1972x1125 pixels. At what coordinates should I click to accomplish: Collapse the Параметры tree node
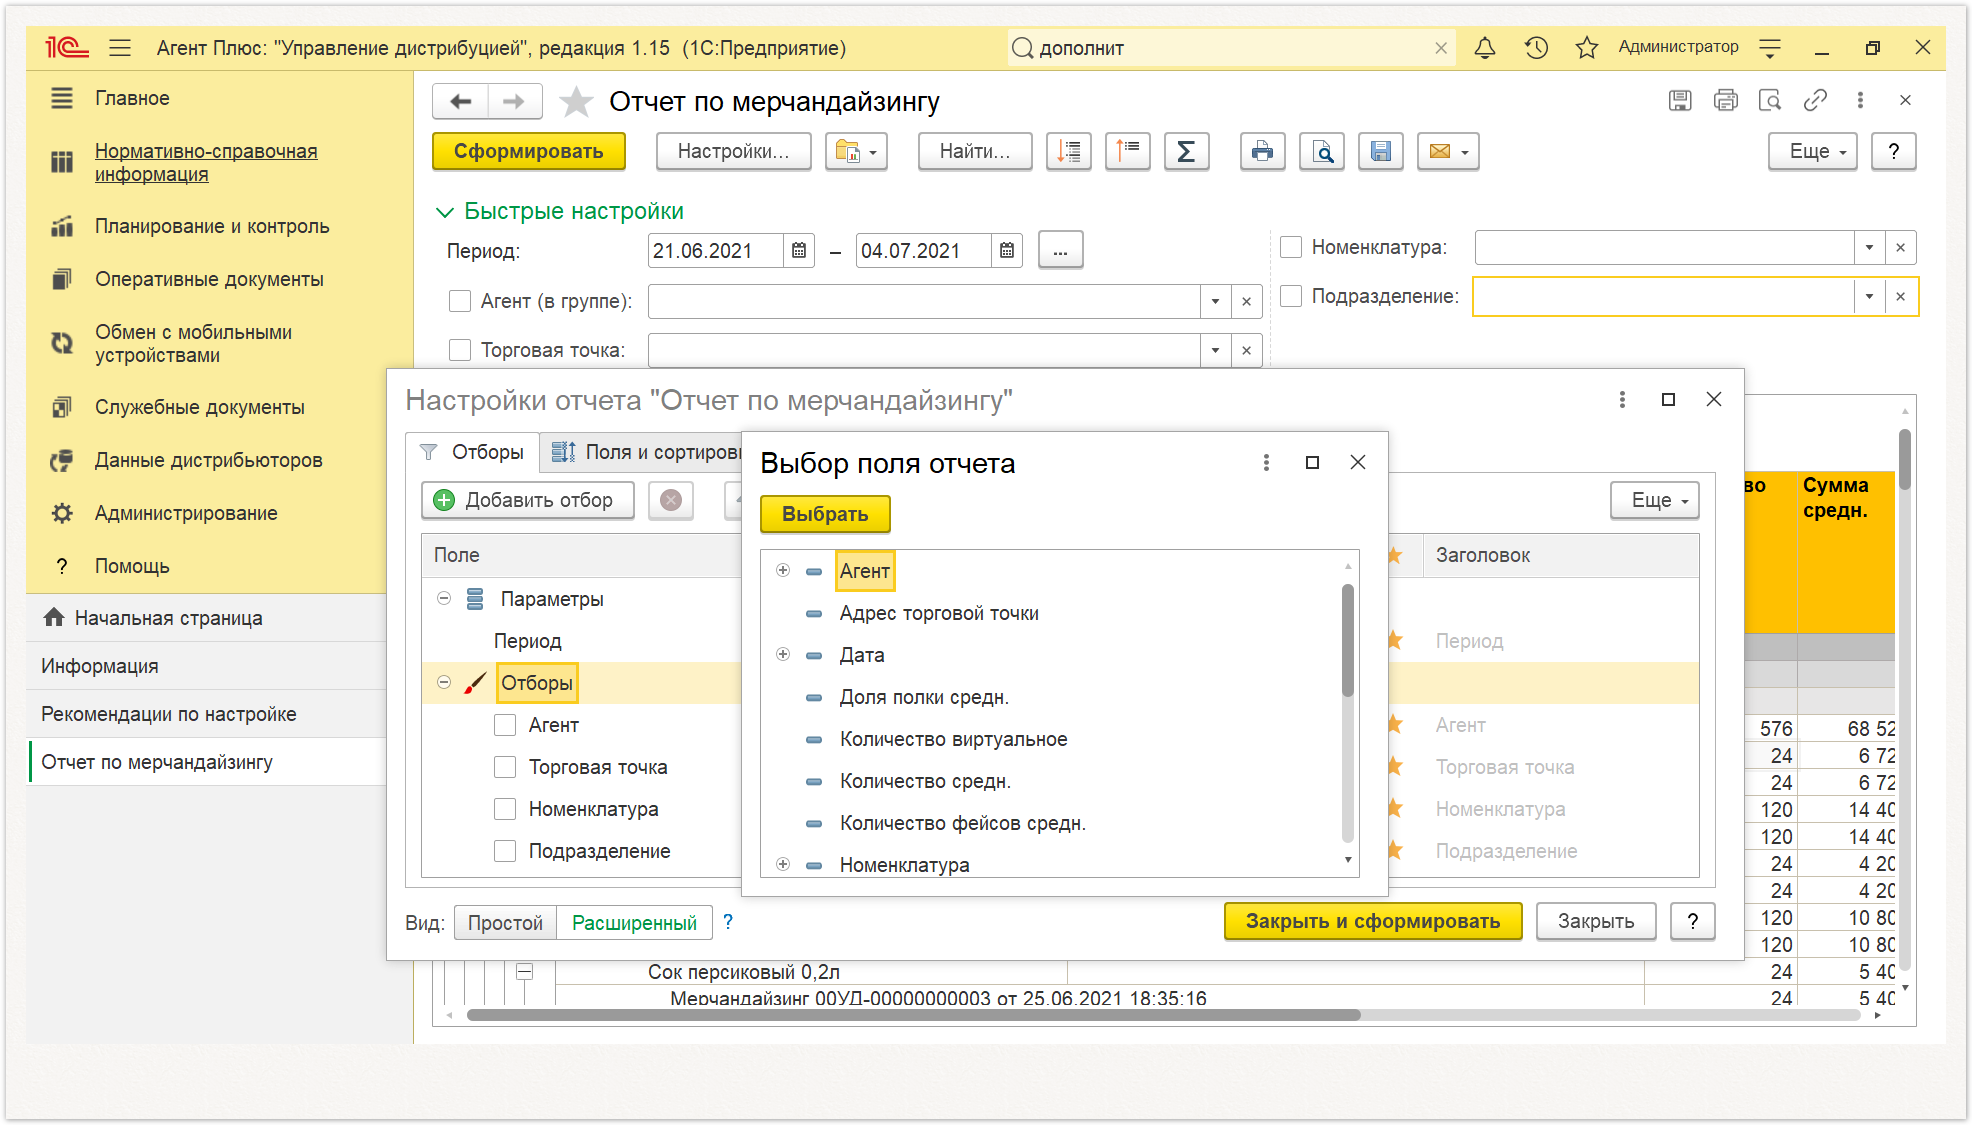tap(444, 598)
